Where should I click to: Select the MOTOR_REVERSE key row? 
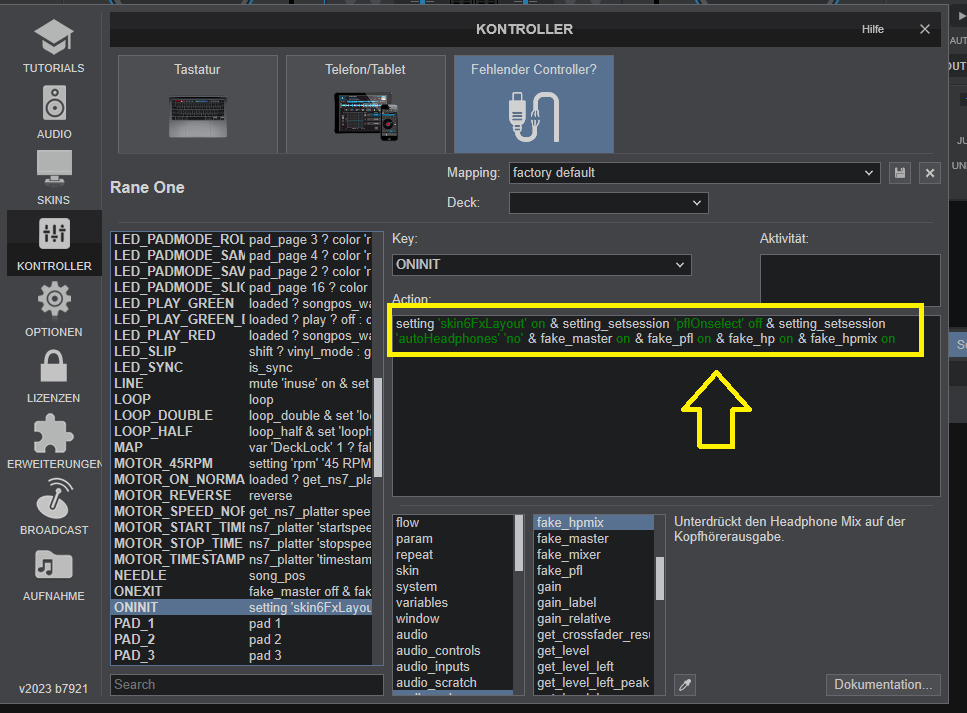[x=242, y=495]
